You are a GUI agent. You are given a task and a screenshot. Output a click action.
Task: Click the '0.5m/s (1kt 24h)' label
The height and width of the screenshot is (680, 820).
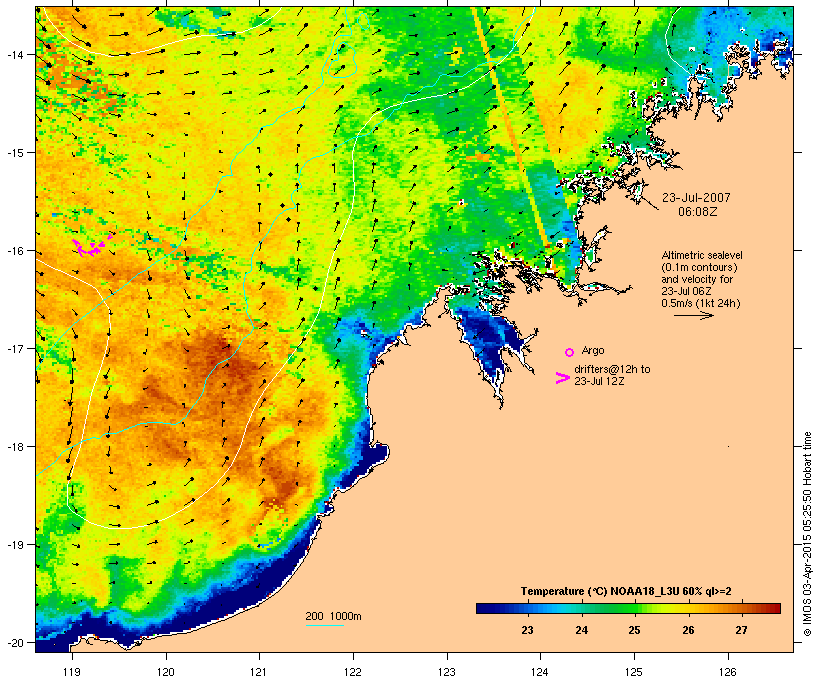click(x=701, y=303)
